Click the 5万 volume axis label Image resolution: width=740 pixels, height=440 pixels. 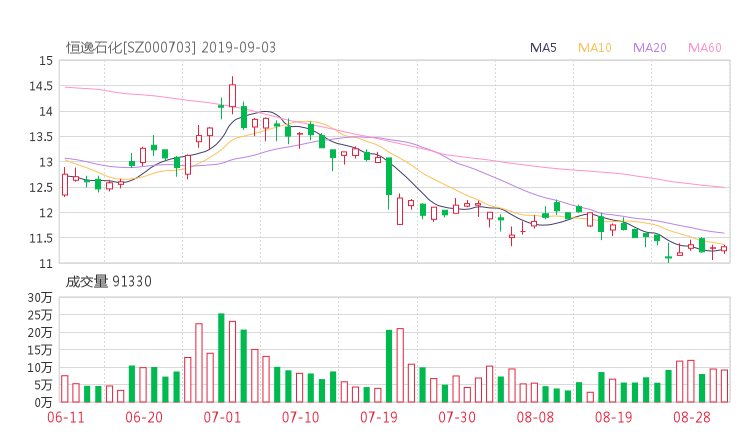[43, 385]
